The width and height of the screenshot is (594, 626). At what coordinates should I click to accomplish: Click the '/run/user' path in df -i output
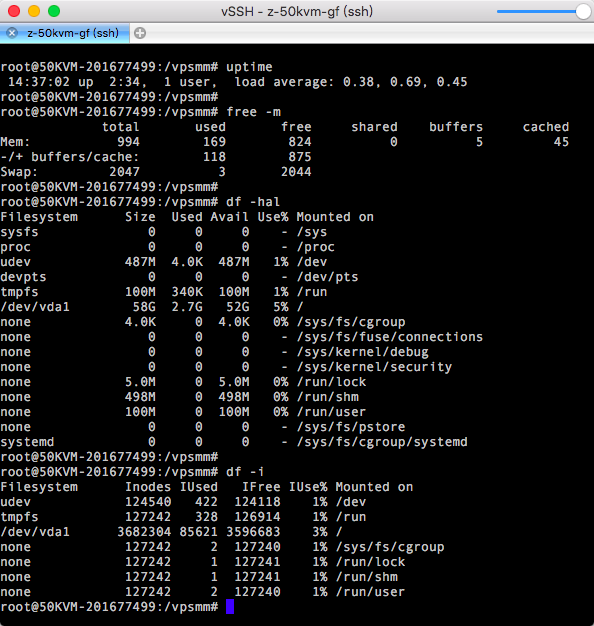coord(370,592)
